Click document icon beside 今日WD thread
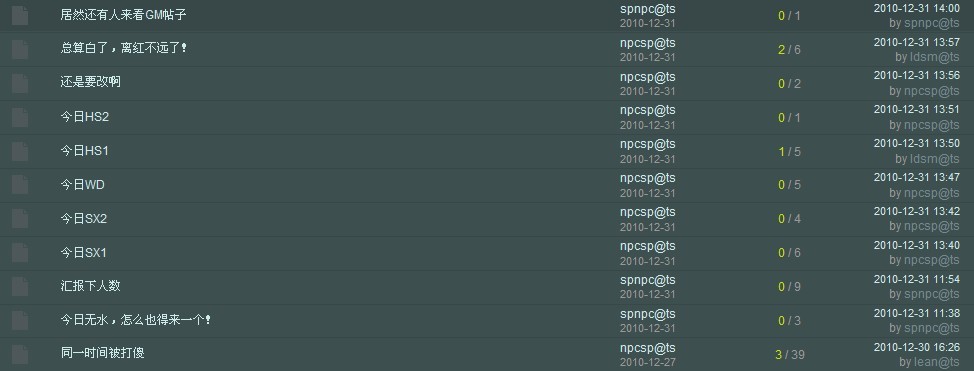The width and height of the screenshot is (974, 371). pos(20,185)
